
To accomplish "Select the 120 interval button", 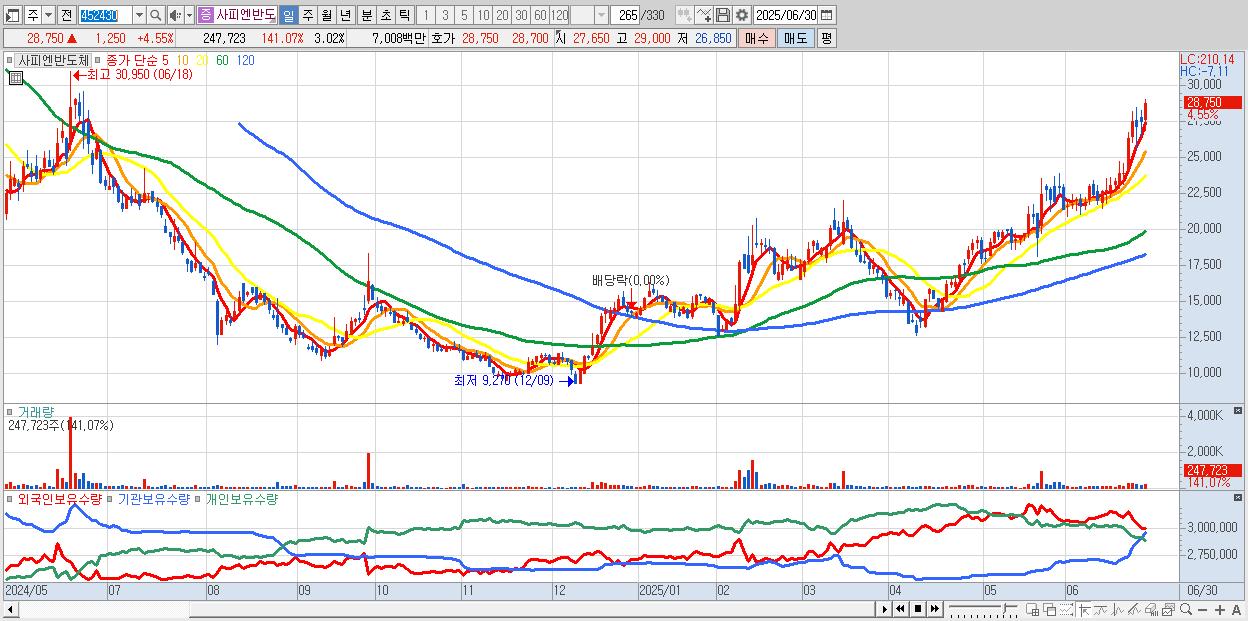I will point(559,15).
